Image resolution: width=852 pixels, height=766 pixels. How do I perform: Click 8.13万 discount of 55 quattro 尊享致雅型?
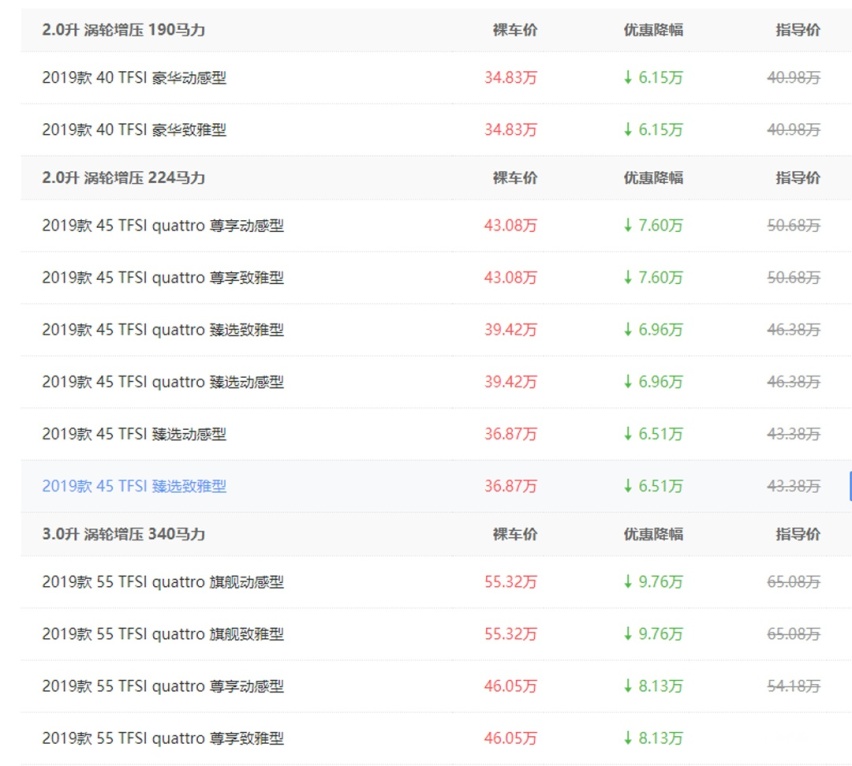653,738
